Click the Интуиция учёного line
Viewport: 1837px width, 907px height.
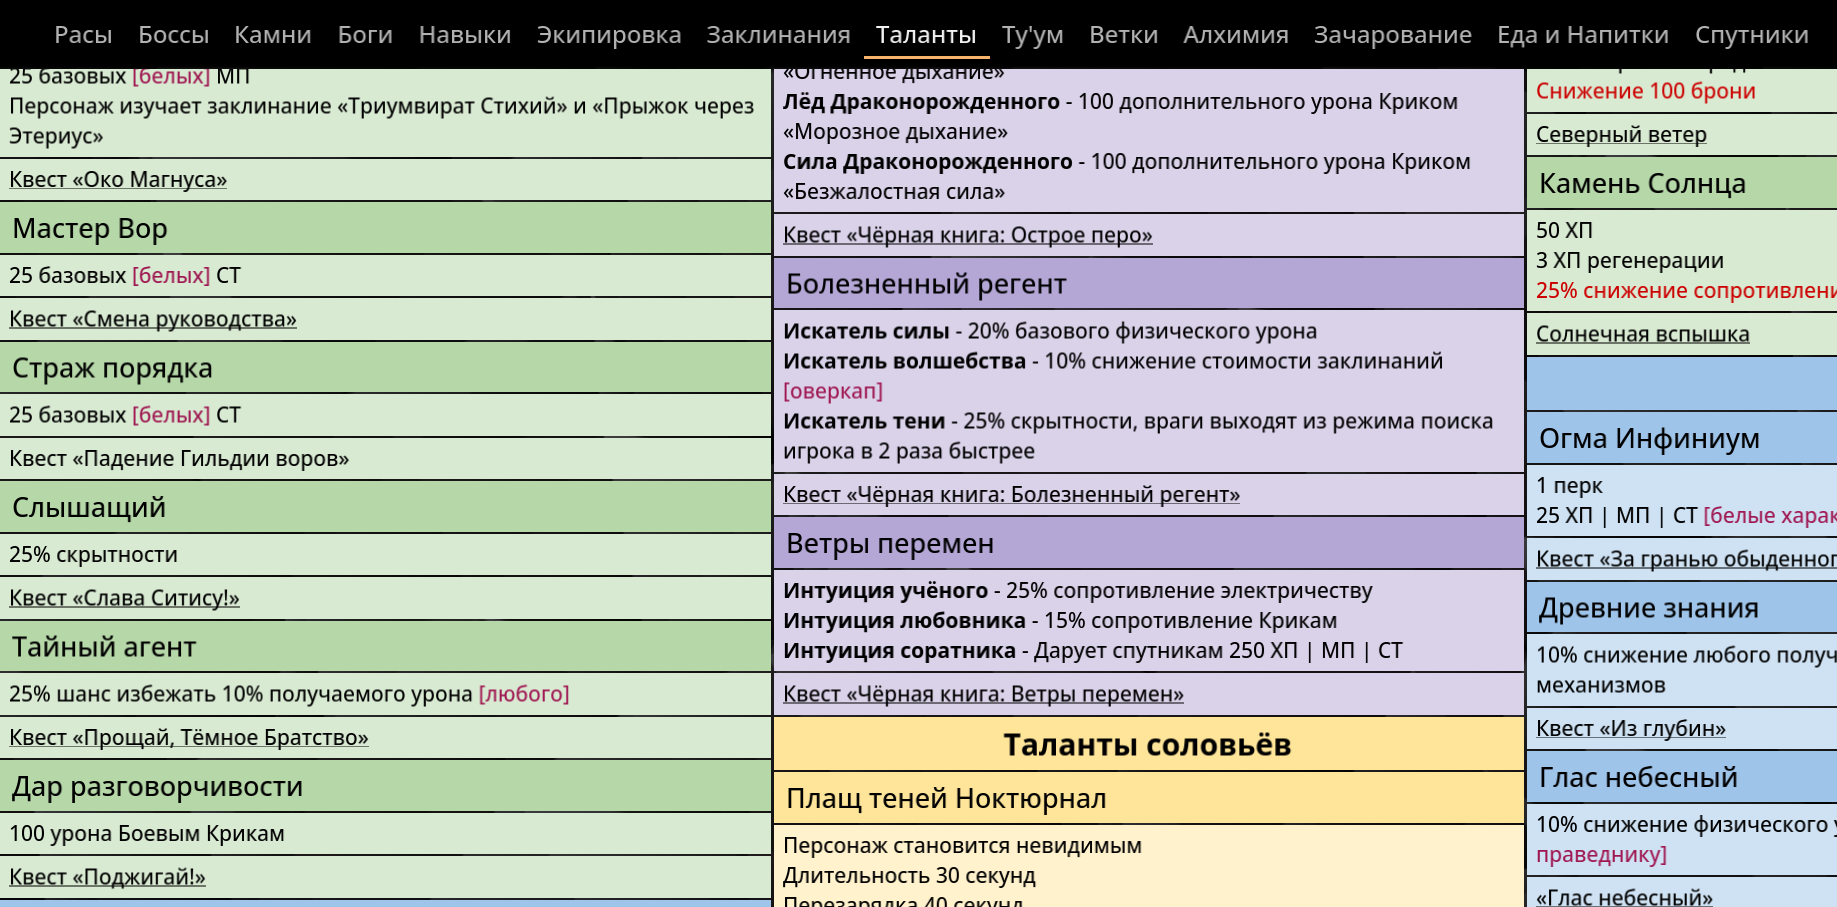tap(1078, 591)
